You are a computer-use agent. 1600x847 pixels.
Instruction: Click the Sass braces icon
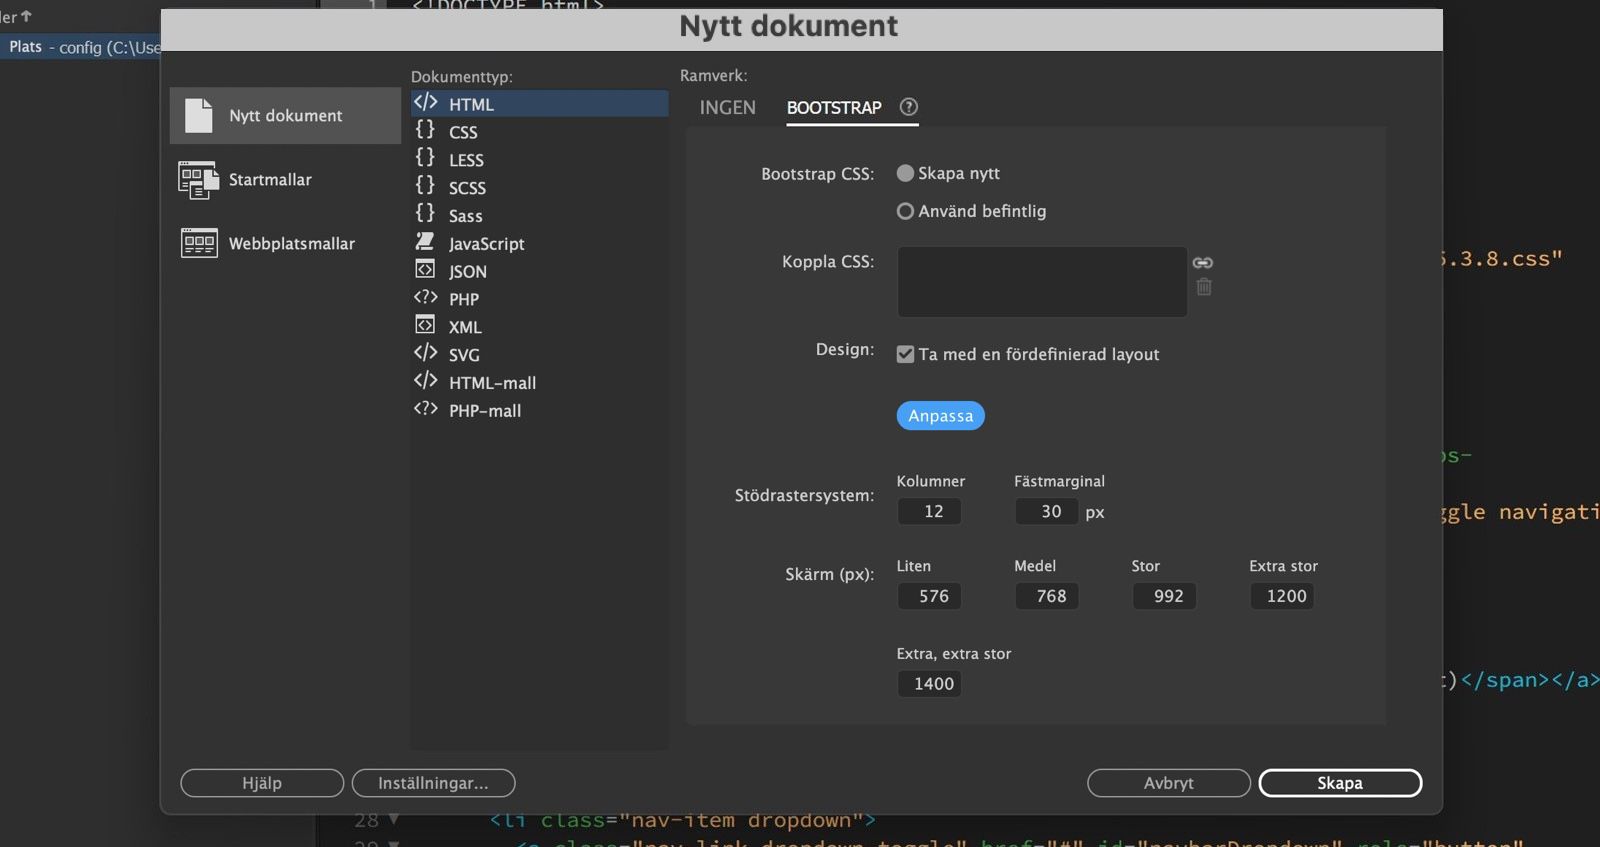click(425, 214)
